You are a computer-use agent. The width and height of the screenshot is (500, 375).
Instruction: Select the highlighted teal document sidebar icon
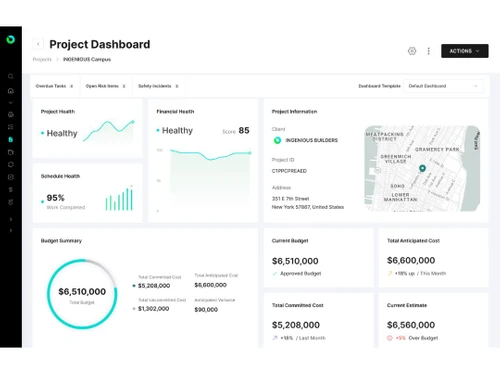(11, 140)
